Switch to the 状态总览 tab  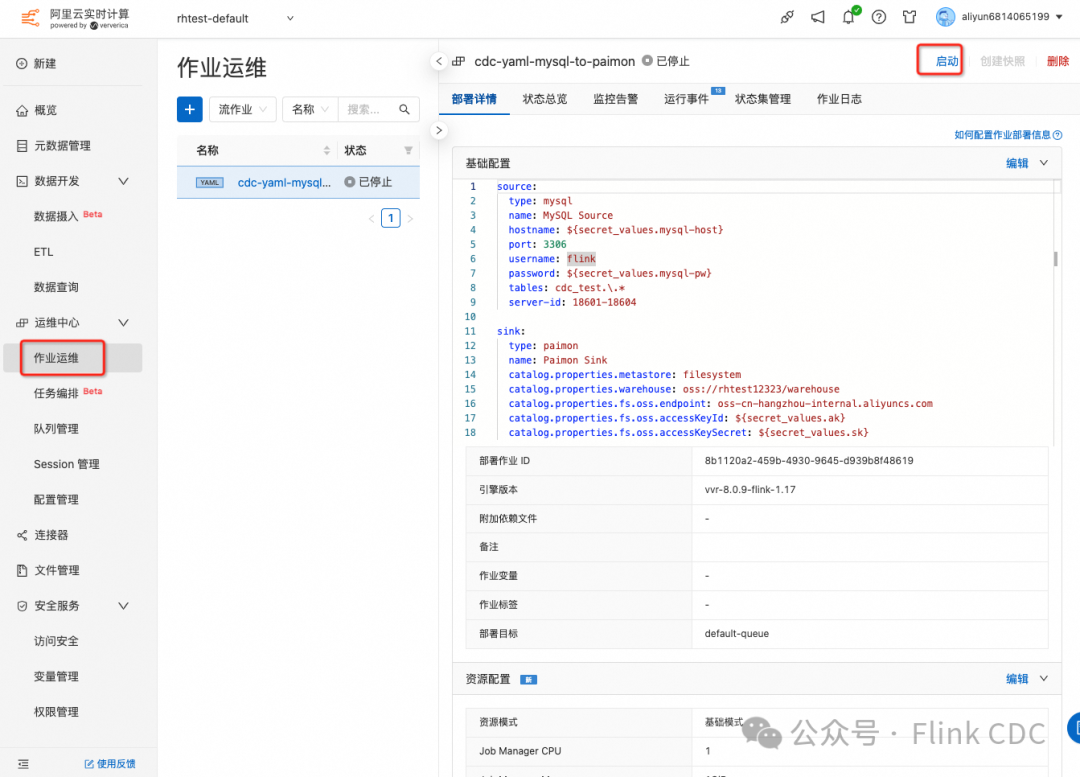[545, 99]
